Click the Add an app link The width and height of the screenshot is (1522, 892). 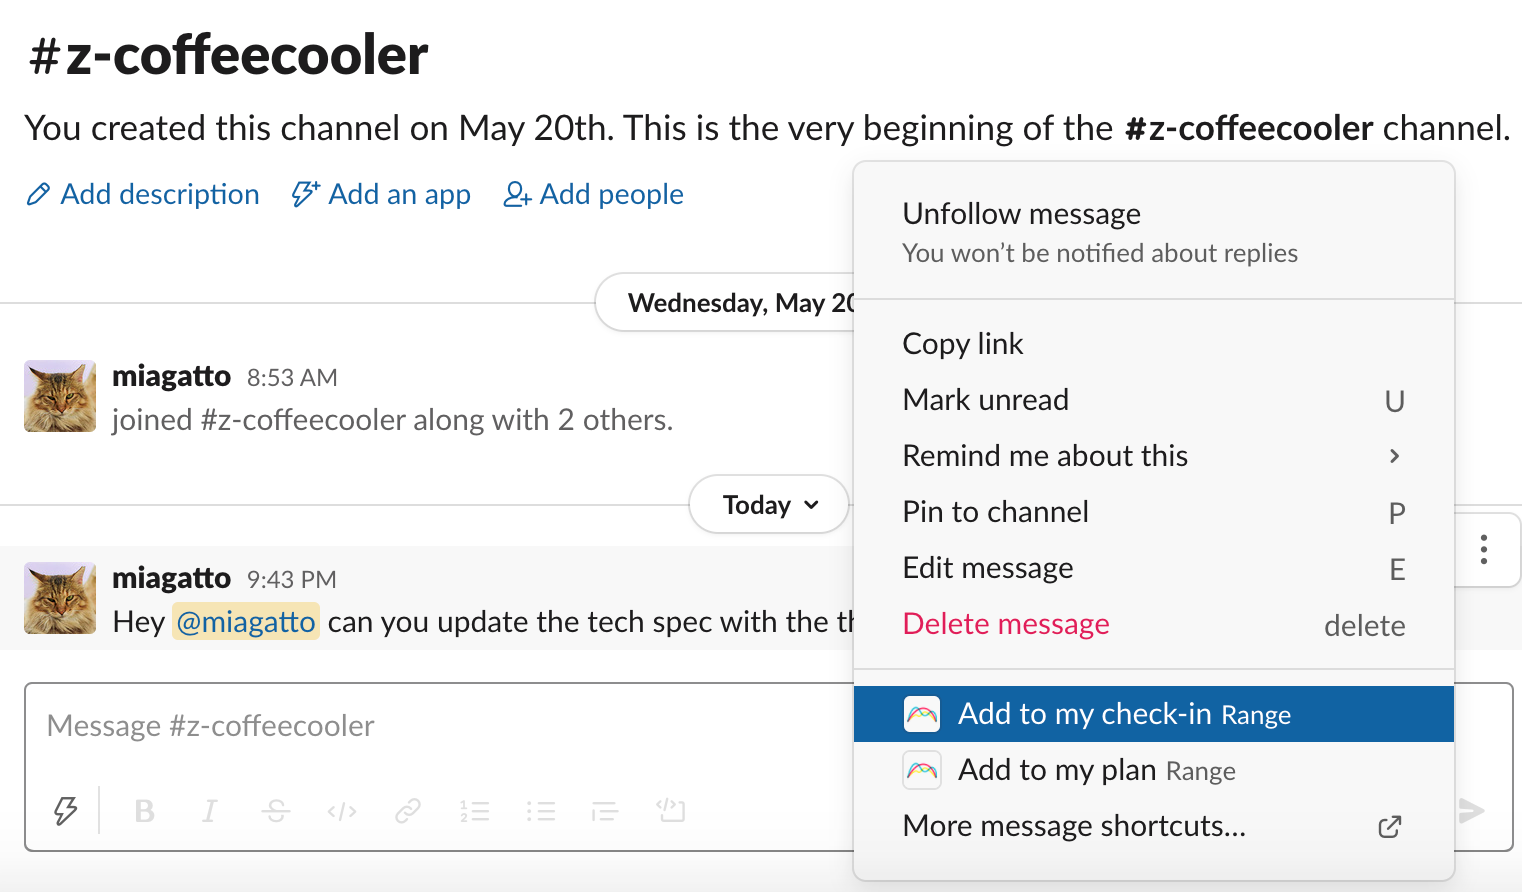pos(380,194)
